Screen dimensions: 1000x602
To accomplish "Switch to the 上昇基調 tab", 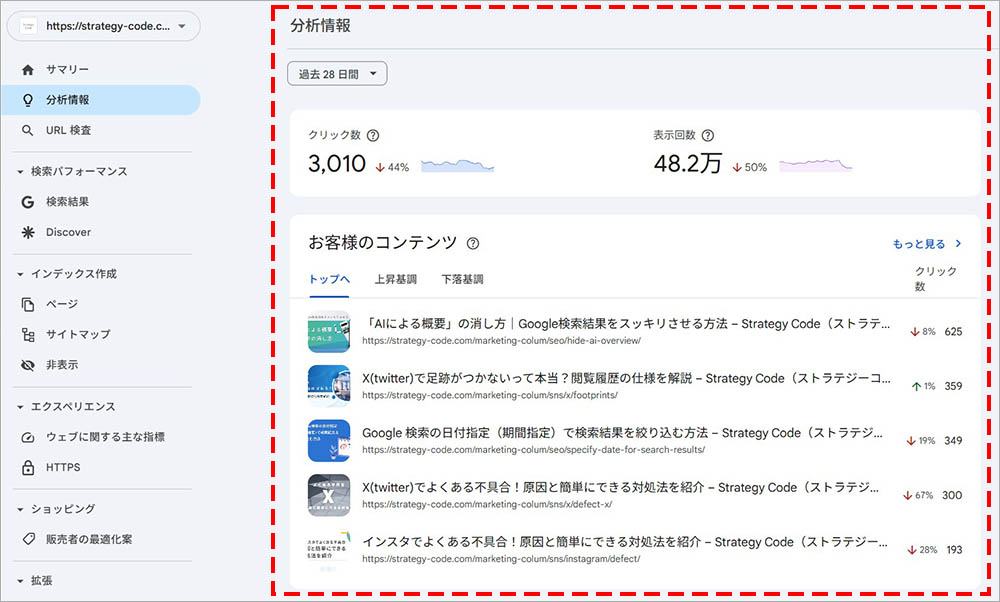I will point(395,280).
